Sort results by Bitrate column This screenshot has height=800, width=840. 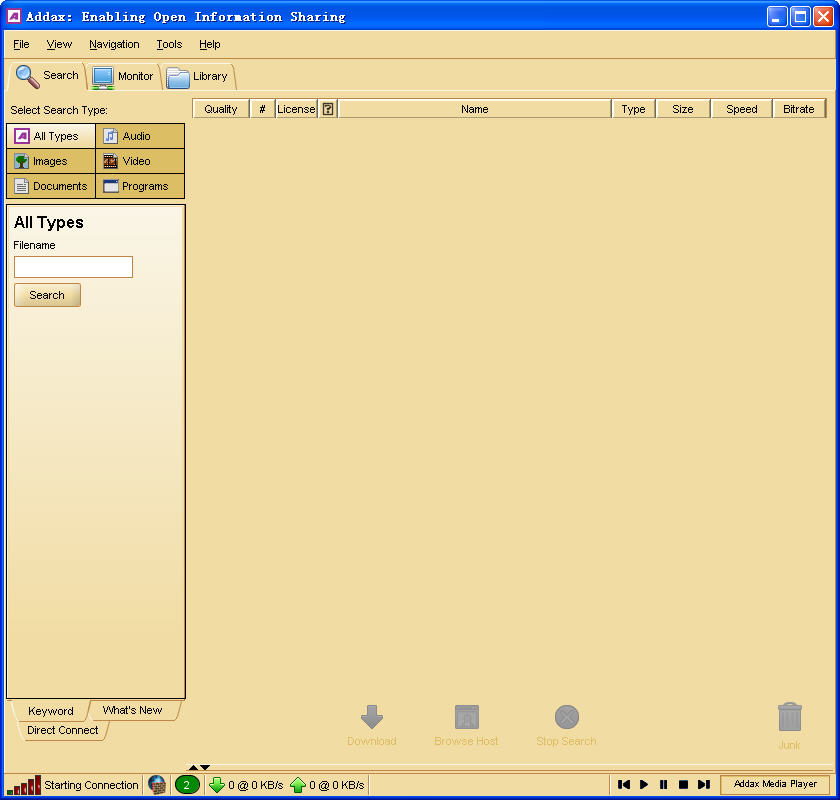click(799, 109)
